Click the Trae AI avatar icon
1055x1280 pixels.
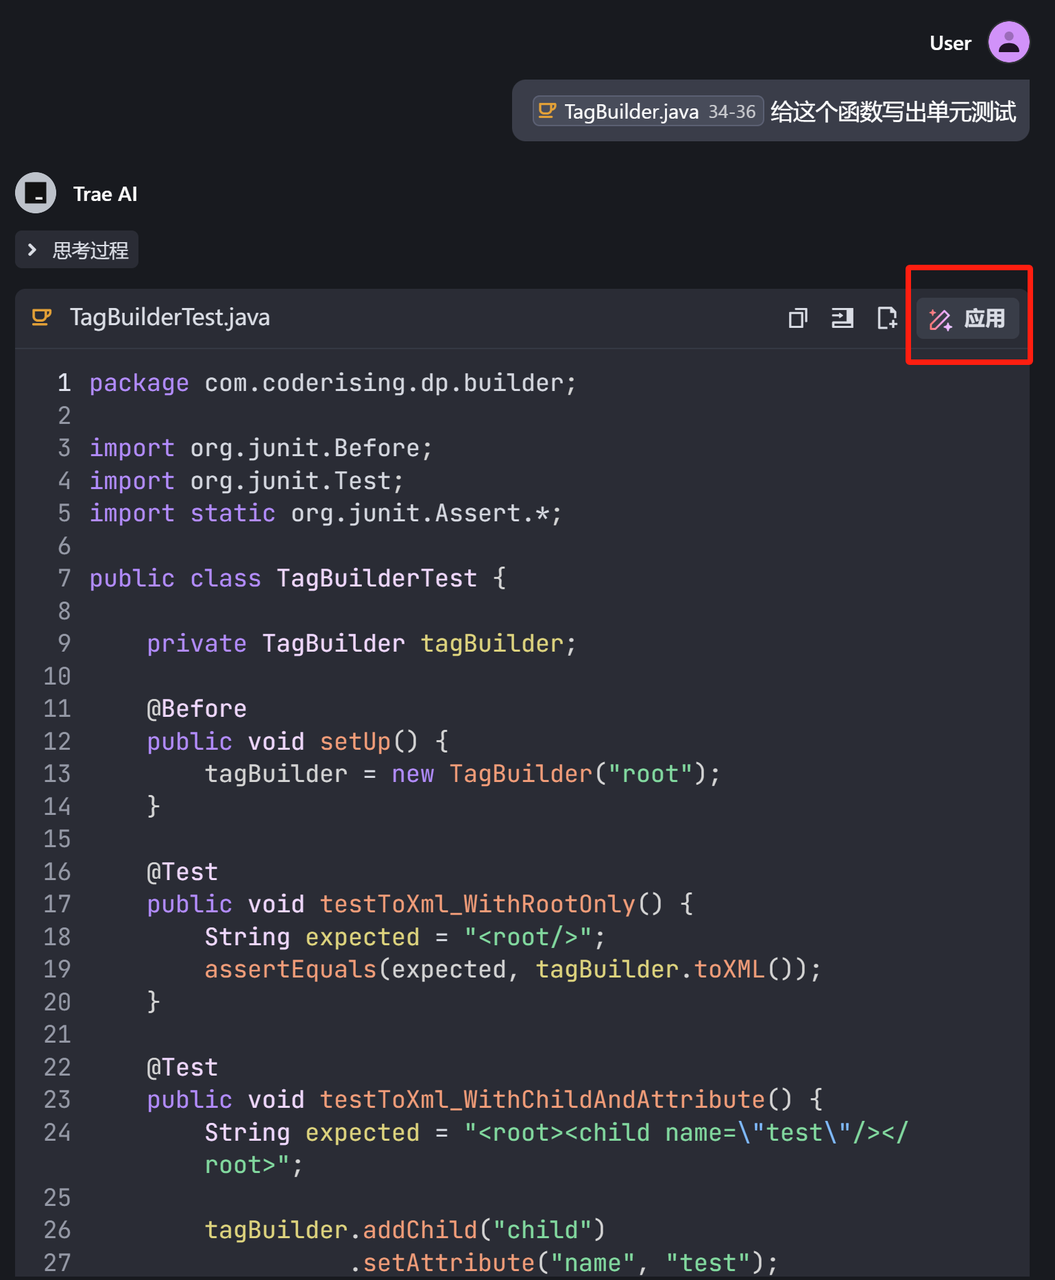point(36,193)
